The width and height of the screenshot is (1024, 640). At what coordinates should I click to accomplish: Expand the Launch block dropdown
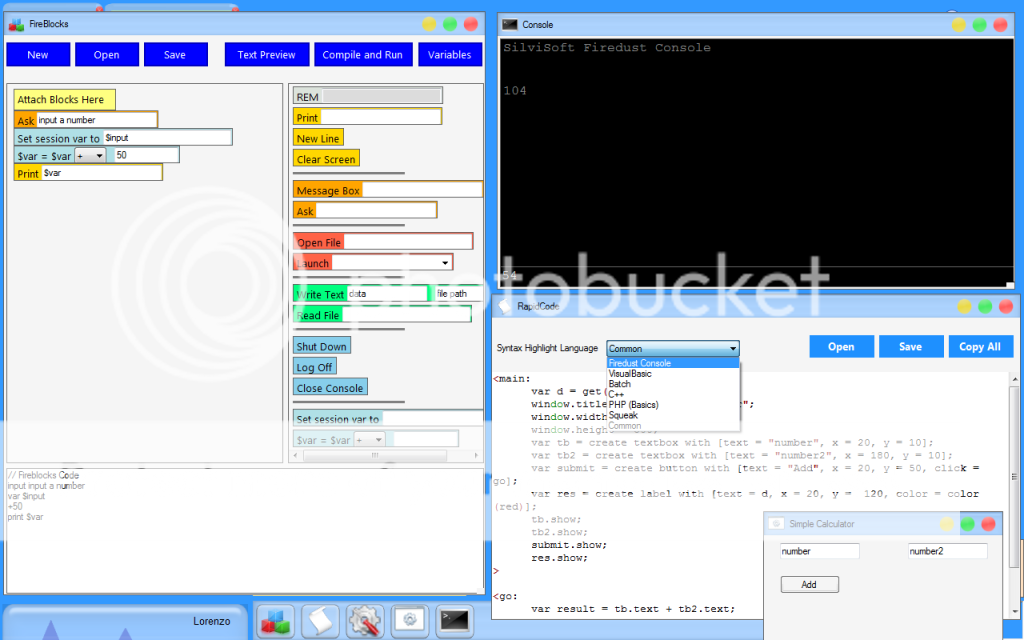click(444, 263)
